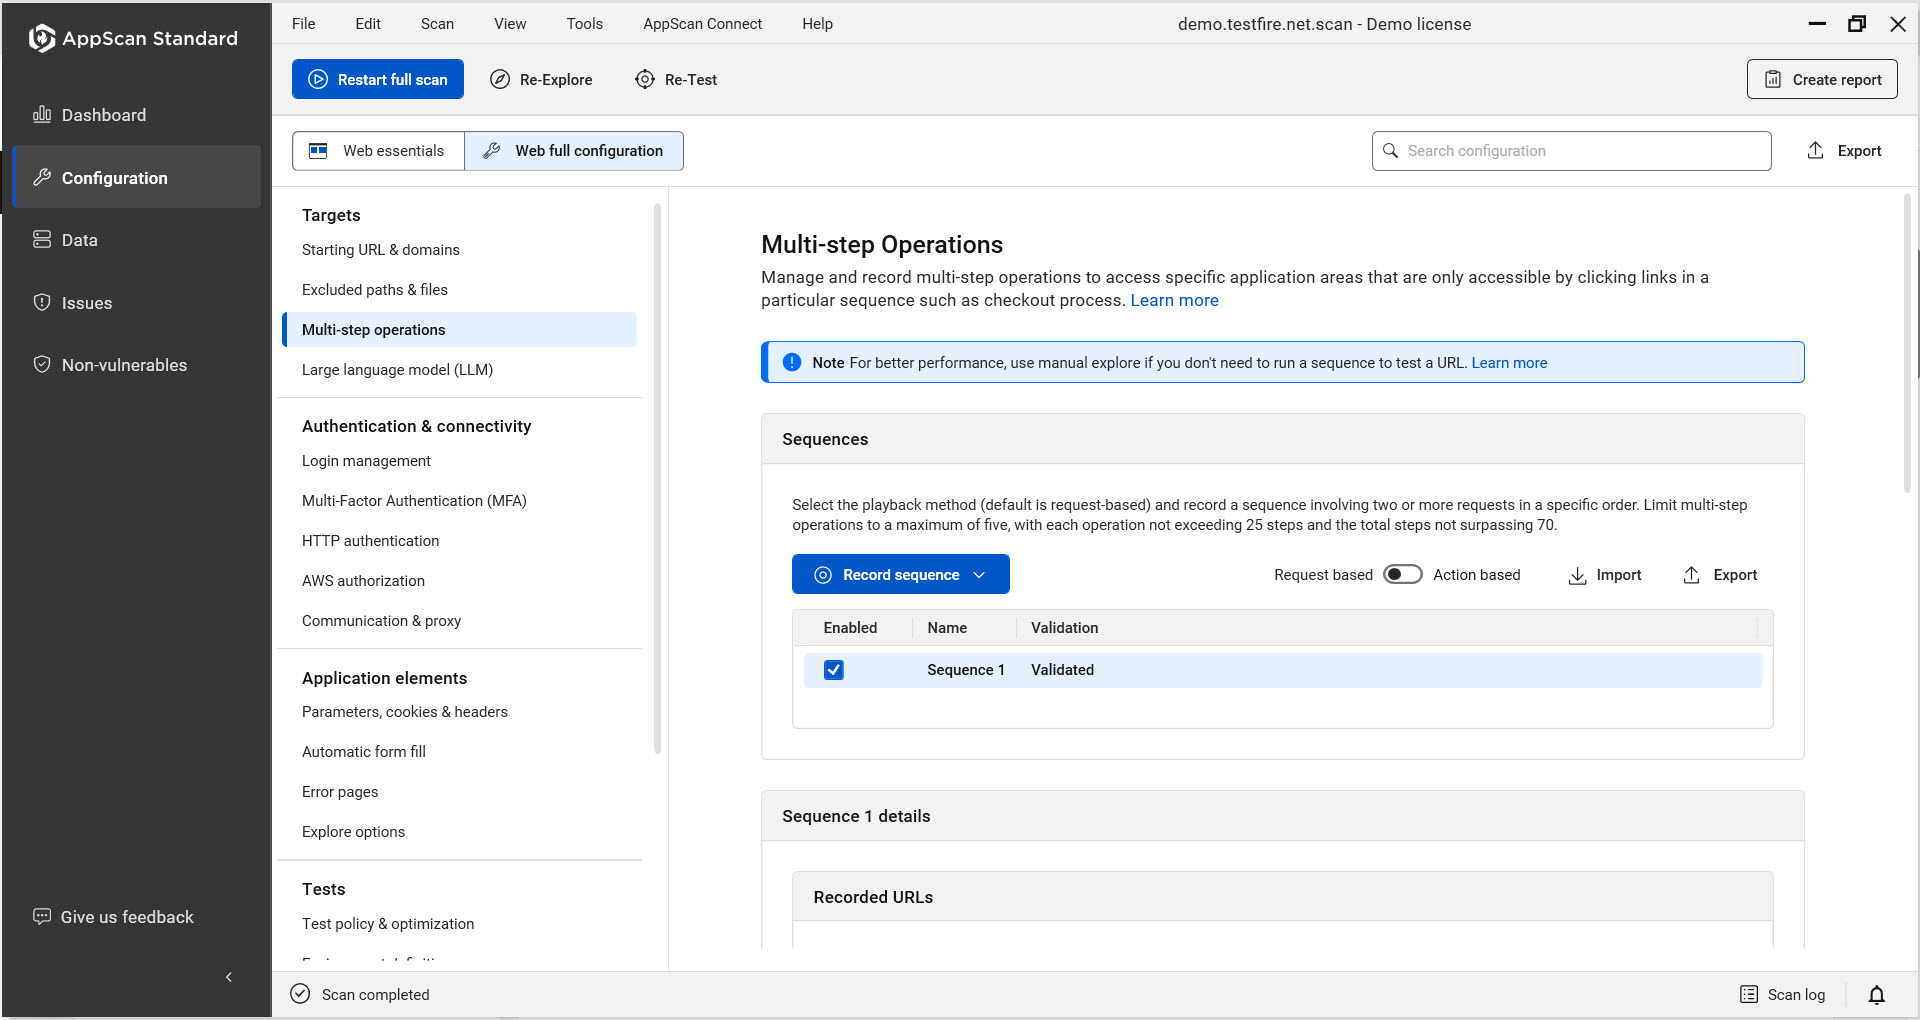Switch to Web essentials tab
This screenshot has width=1920, height=1020.
coord(378,151)
